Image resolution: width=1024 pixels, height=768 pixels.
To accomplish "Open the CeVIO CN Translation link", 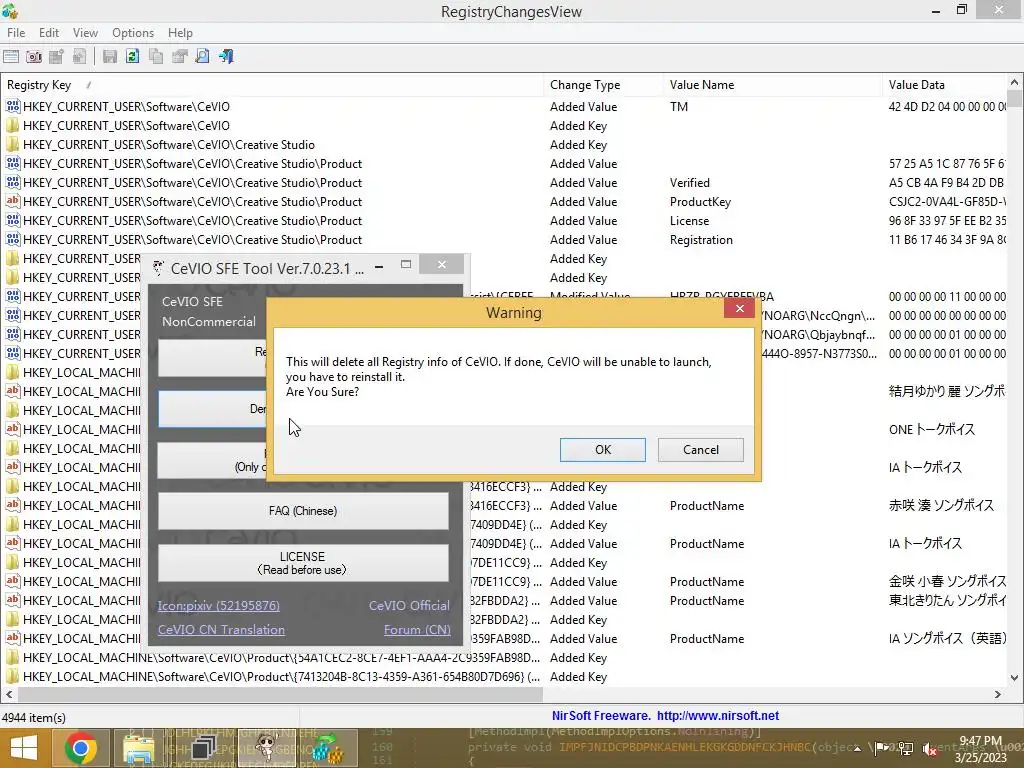I will click(x=221, y=630).
